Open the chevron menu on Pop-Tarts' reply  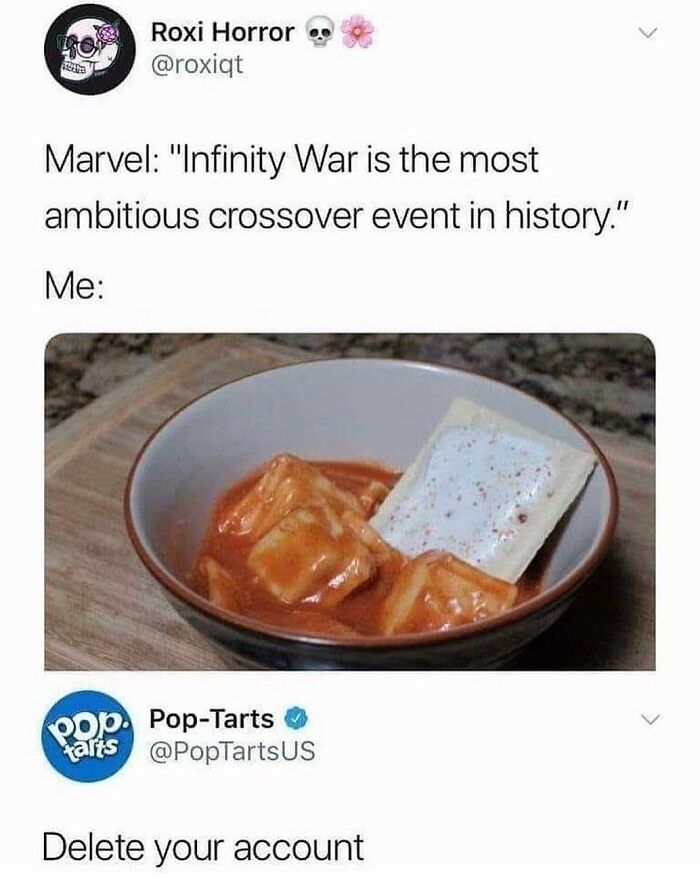pyautogui.click(x=648, y=719)
